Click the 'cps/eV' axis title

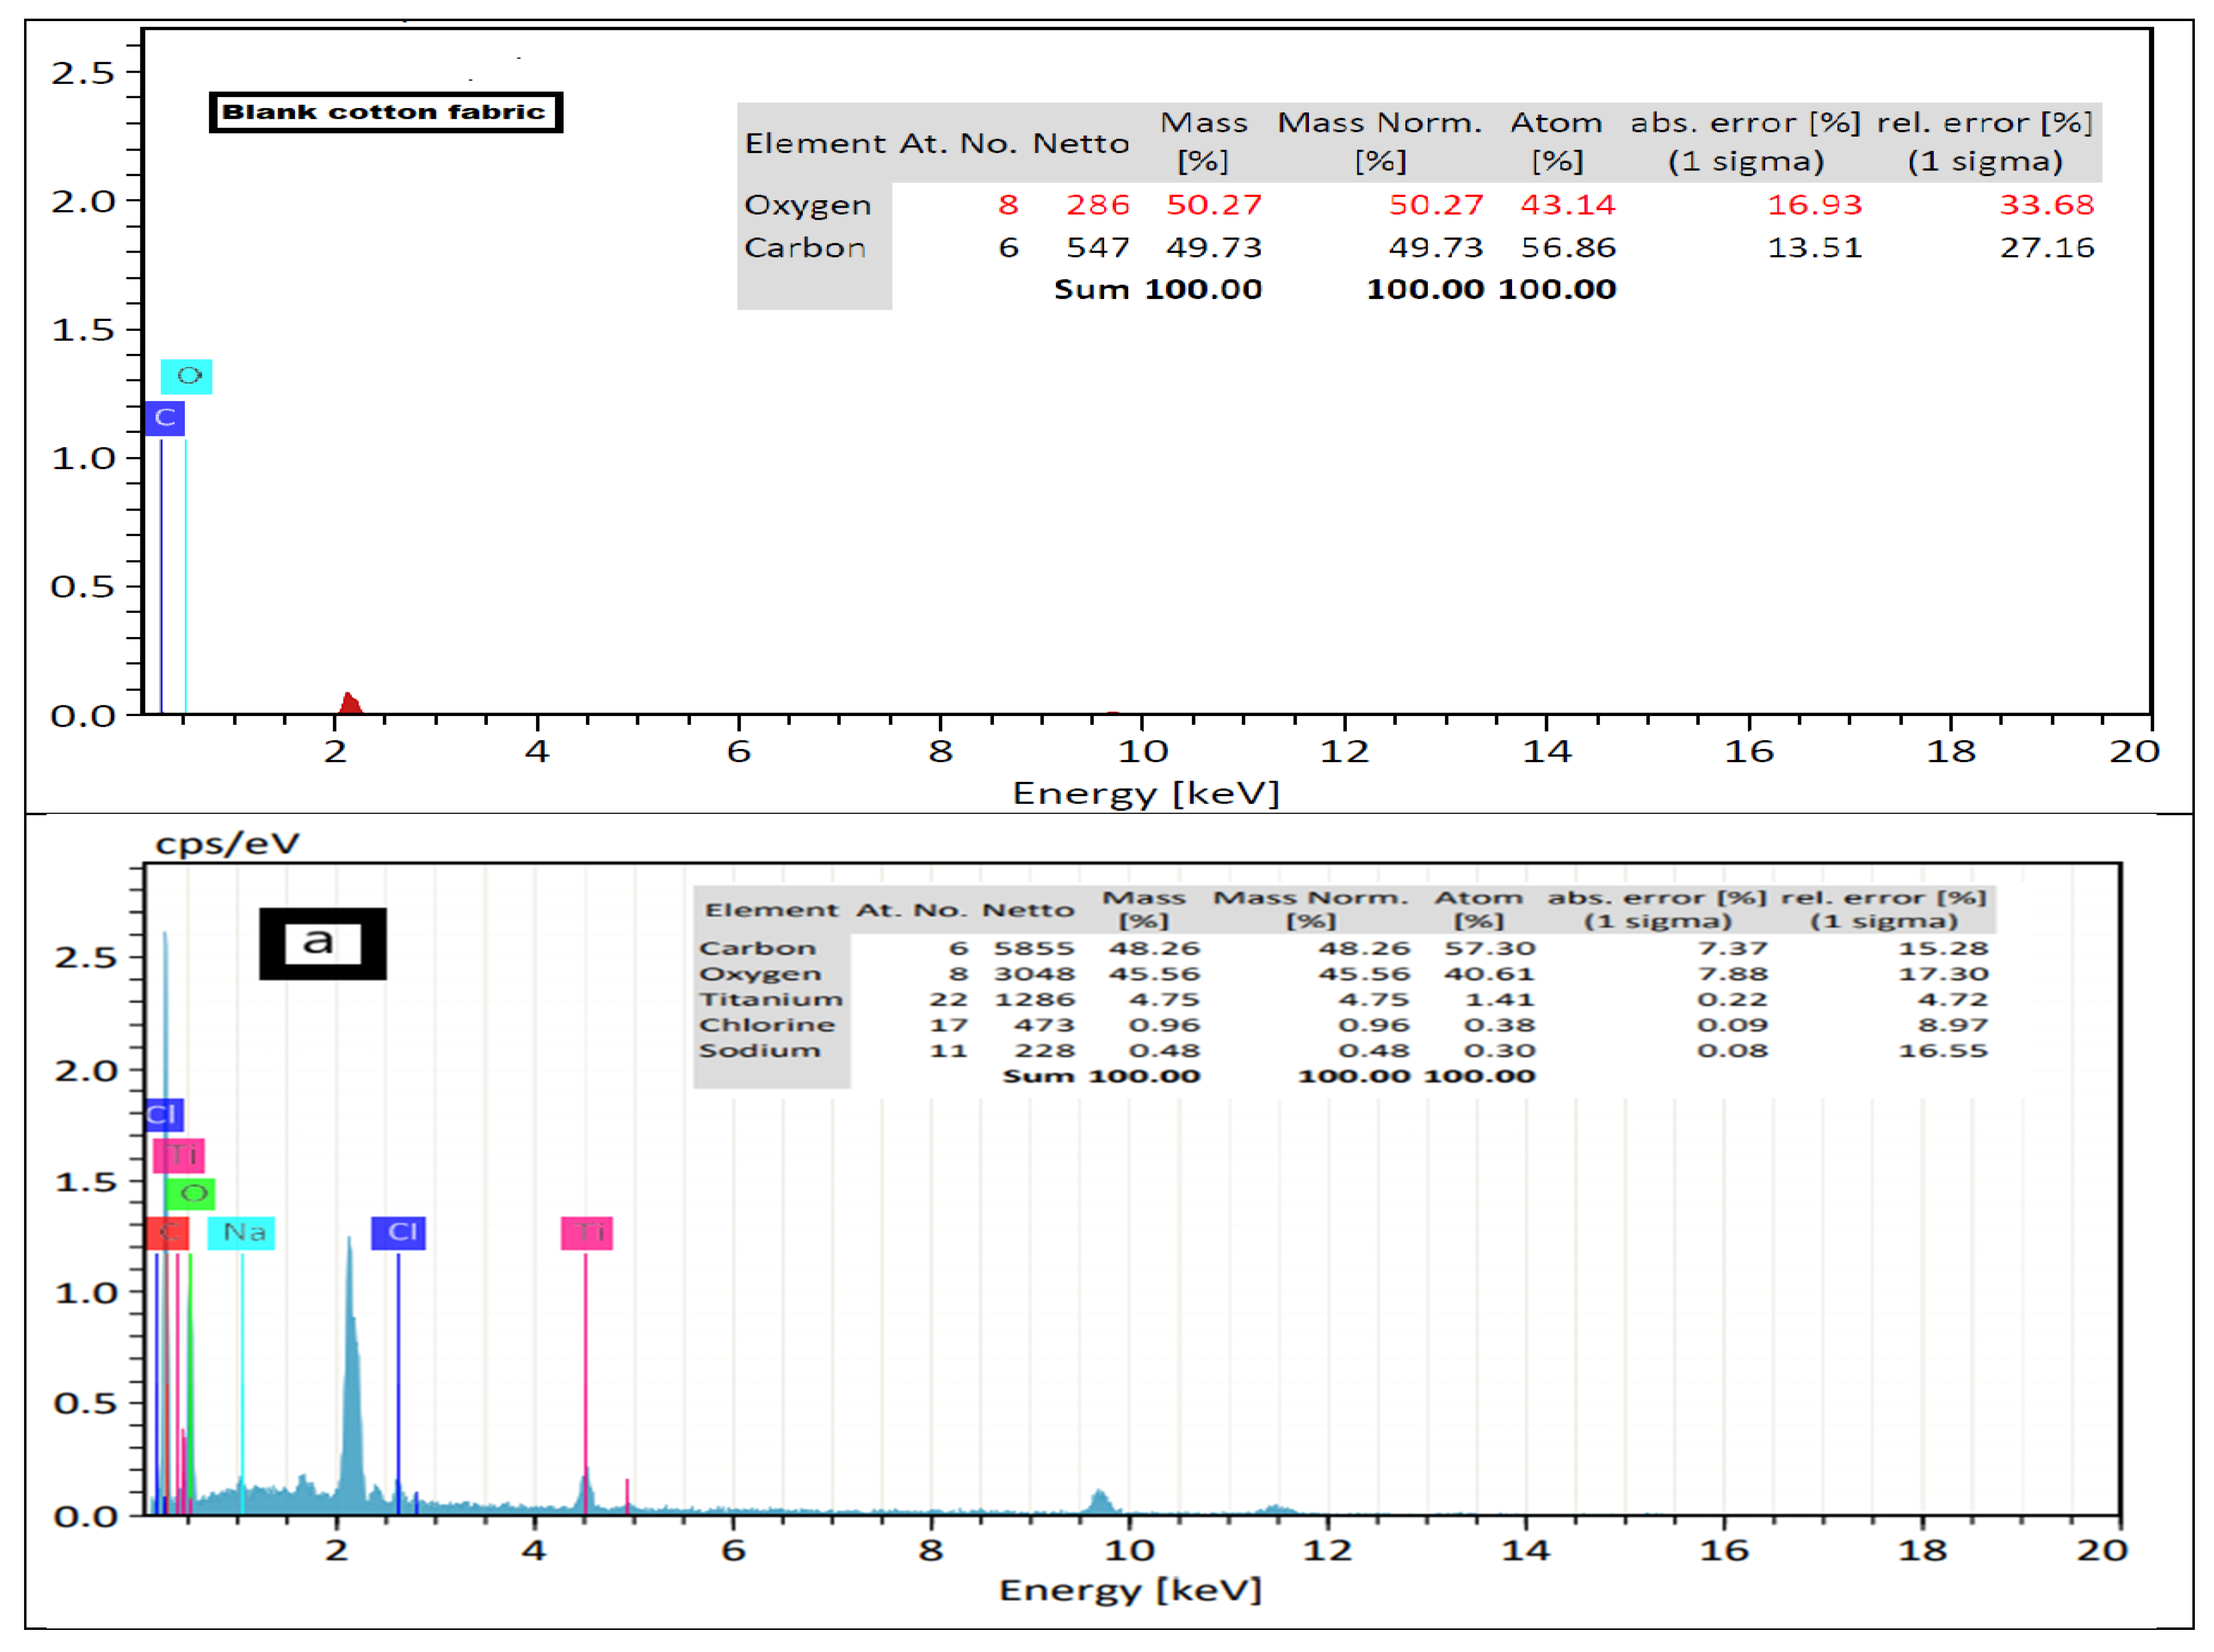pyautogui.click(x=227, y=844)
